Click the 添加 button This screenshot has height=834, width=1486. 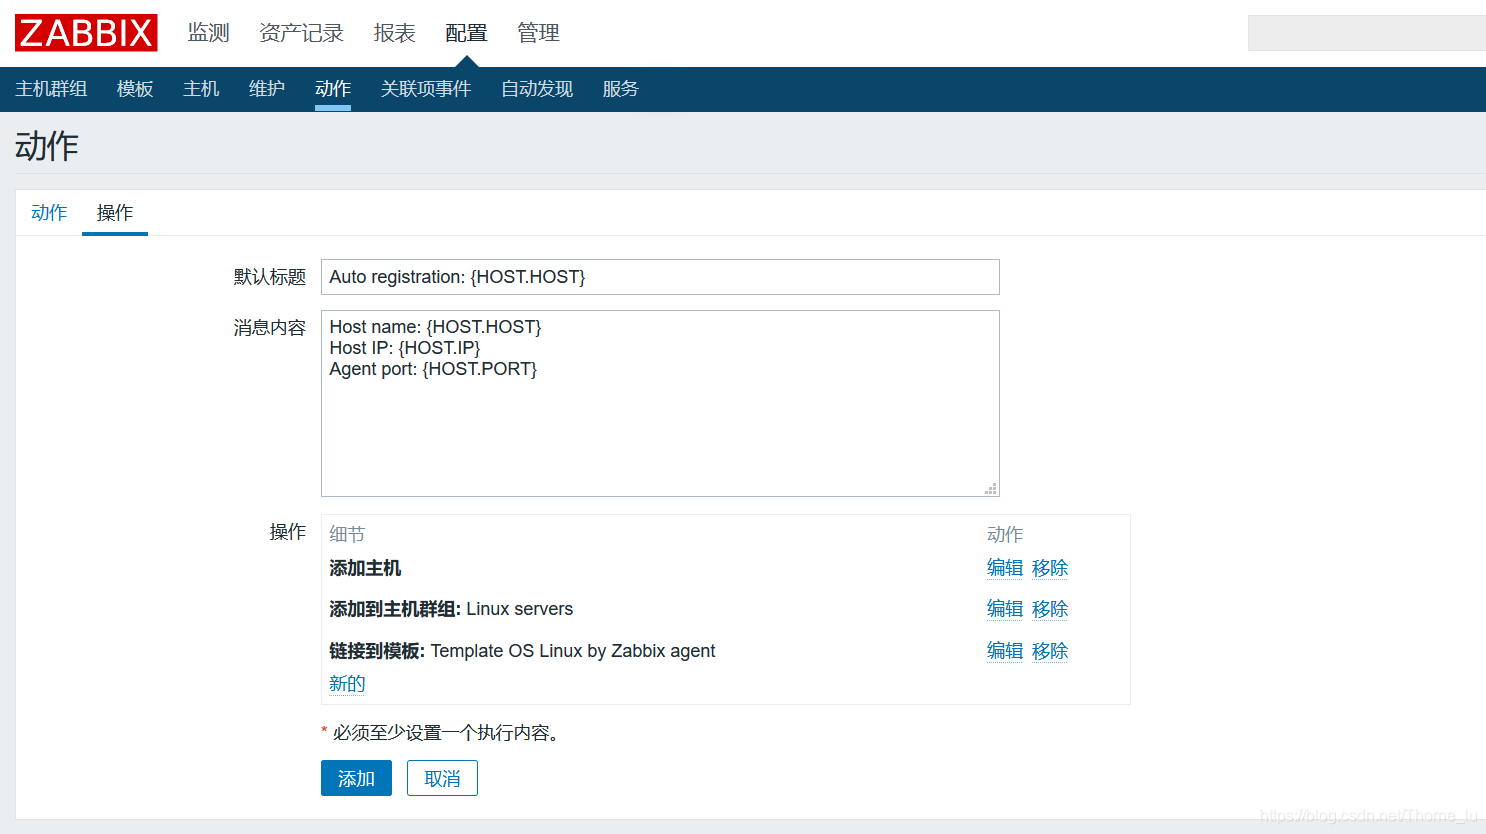coord(356,778)
